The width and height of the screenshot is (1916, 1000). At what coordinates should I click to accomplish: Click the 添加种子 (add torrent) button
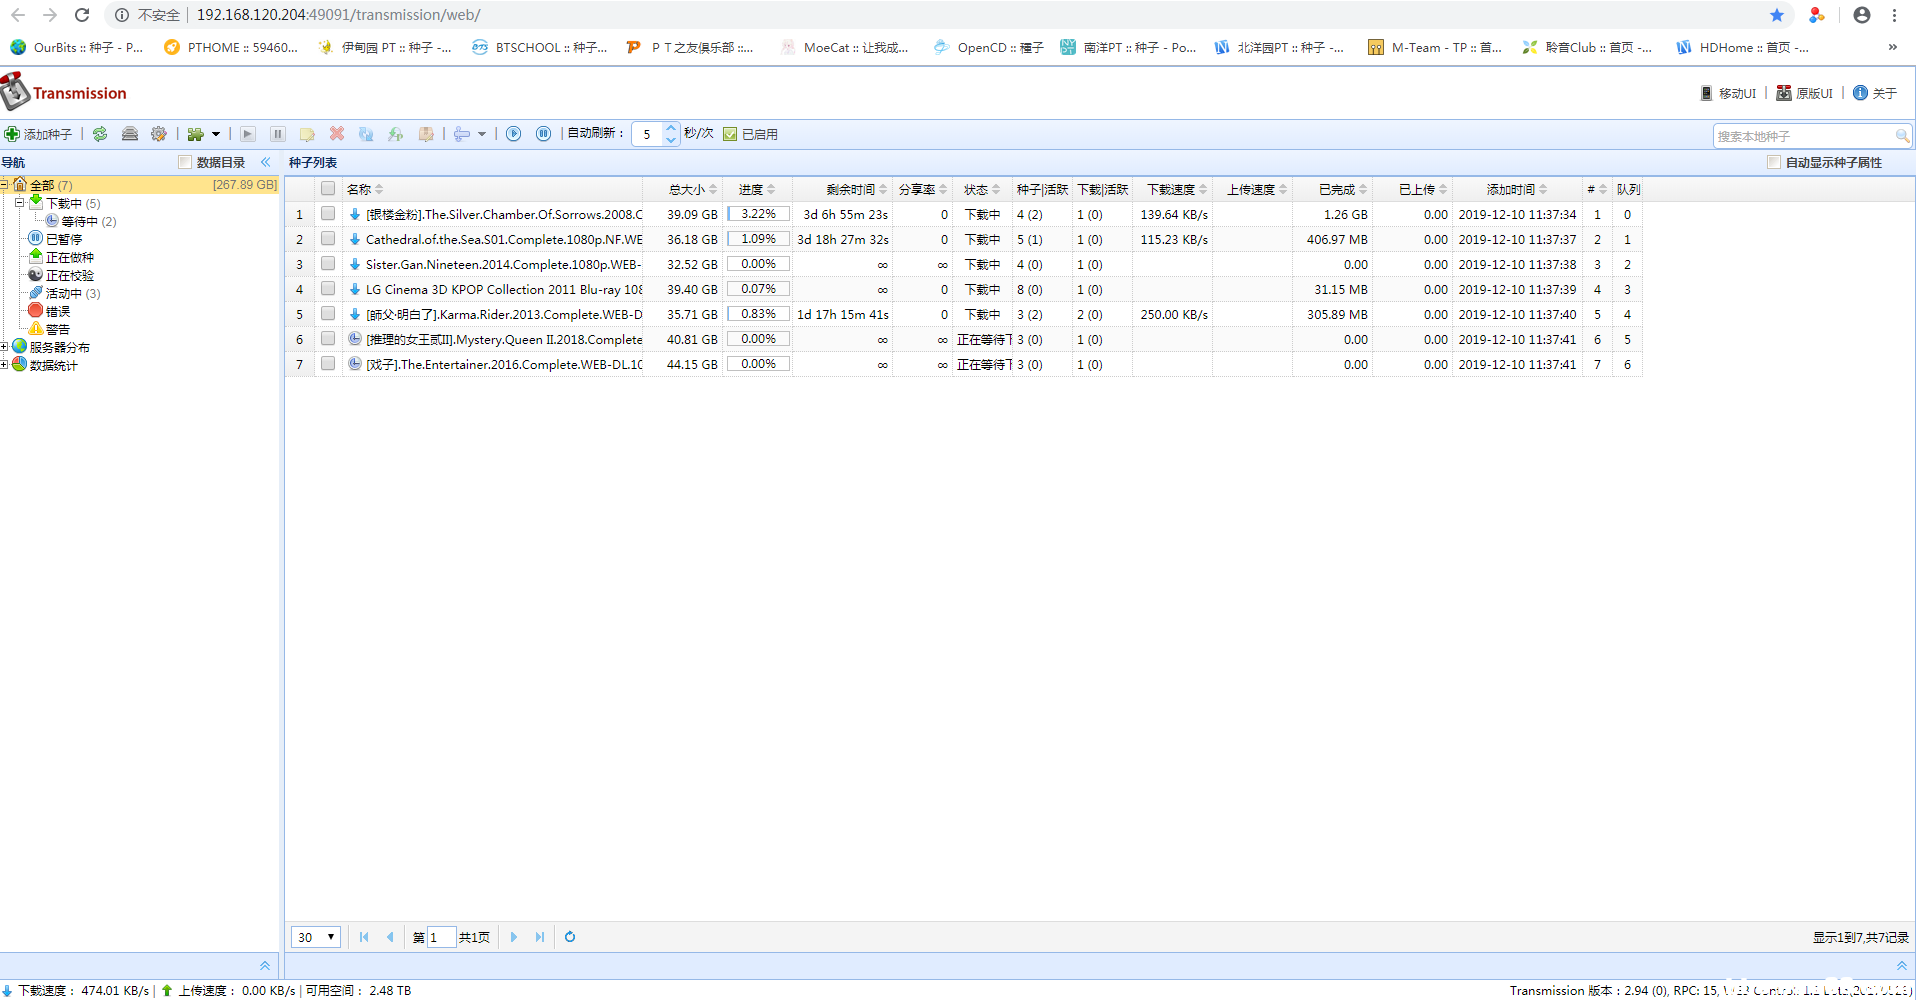point(38,134)
